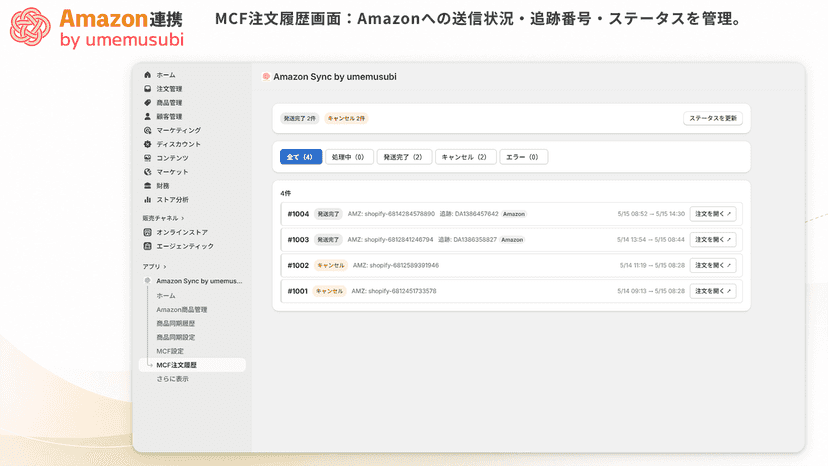Click order number #1004
Screen dimensions: 828x466
(x=298, y=214)
